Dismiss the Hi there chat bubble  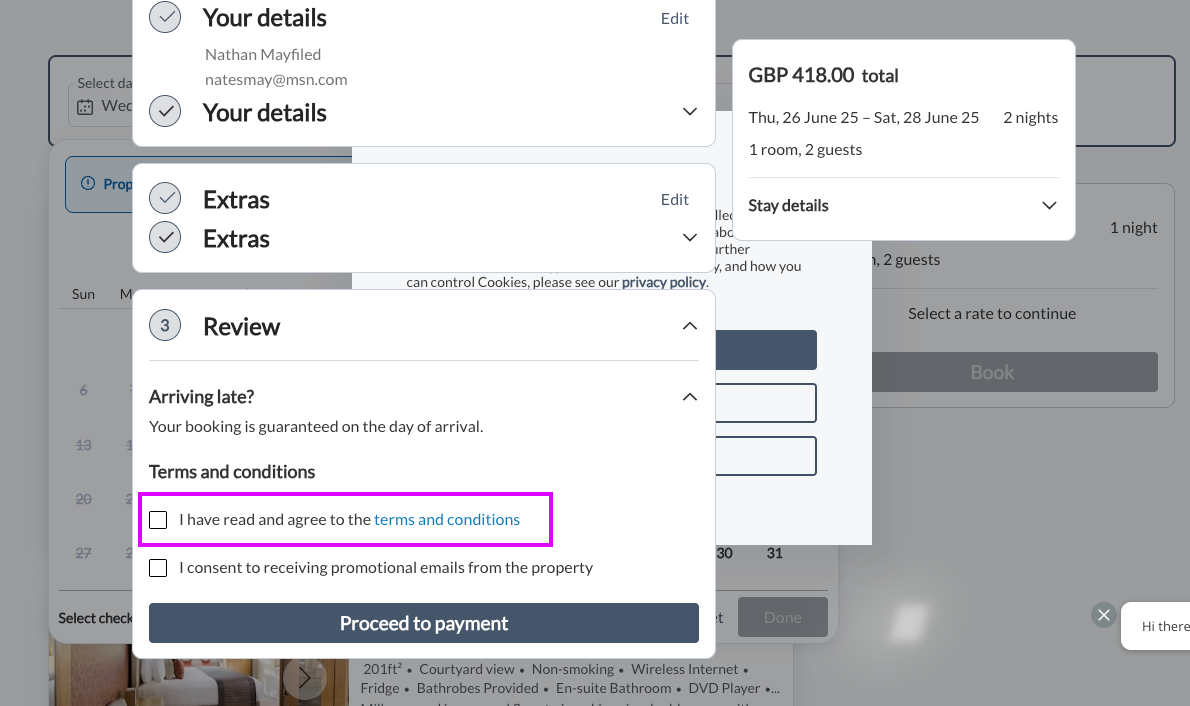click(x=1103, y=615)
